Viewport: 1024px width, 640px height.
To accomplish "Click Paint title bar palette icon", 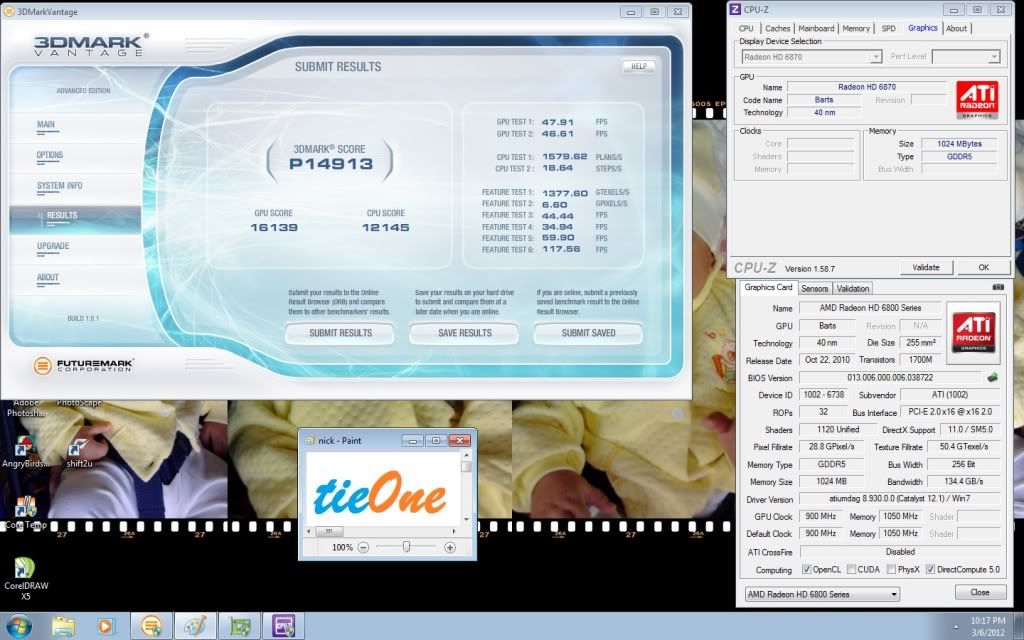I will [310, 441].
